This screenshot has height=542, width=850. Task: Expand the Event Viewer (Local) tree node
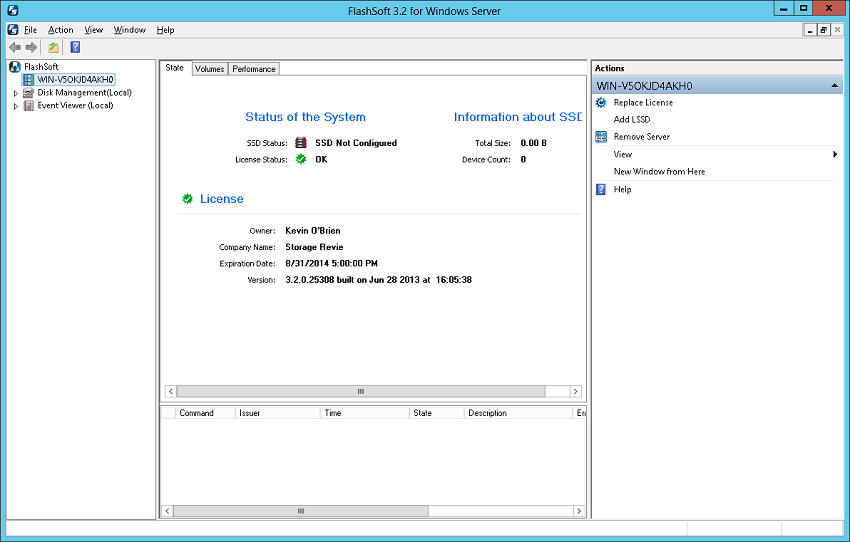coord(16,106)
